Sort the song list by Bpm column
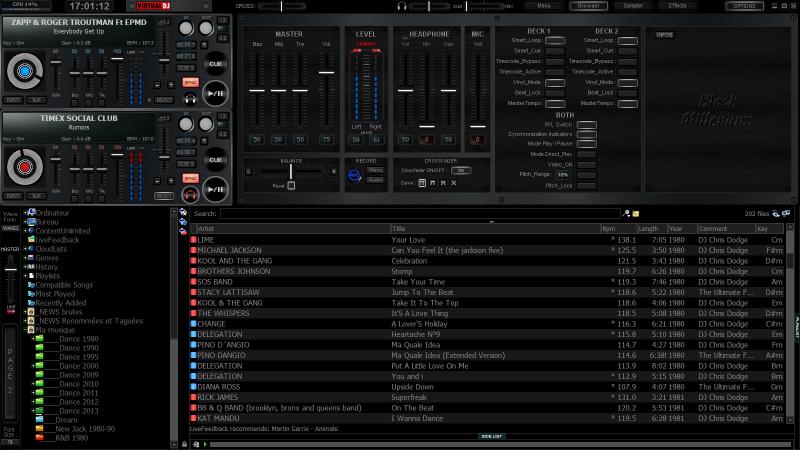800x450 pixels. pos(618,229)
